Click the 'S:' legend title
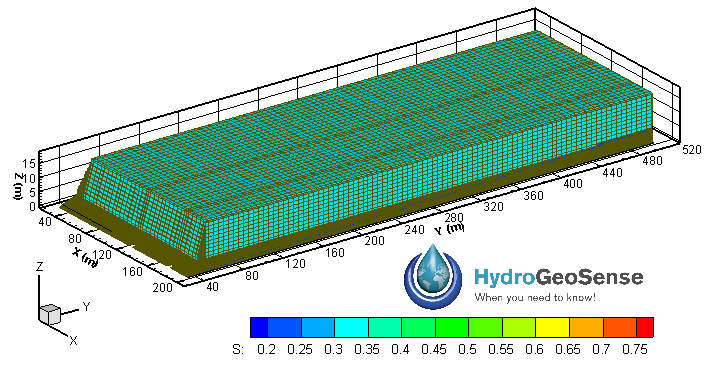The height and width of the screenshot is (378, 706). click(x=238, y=350)
